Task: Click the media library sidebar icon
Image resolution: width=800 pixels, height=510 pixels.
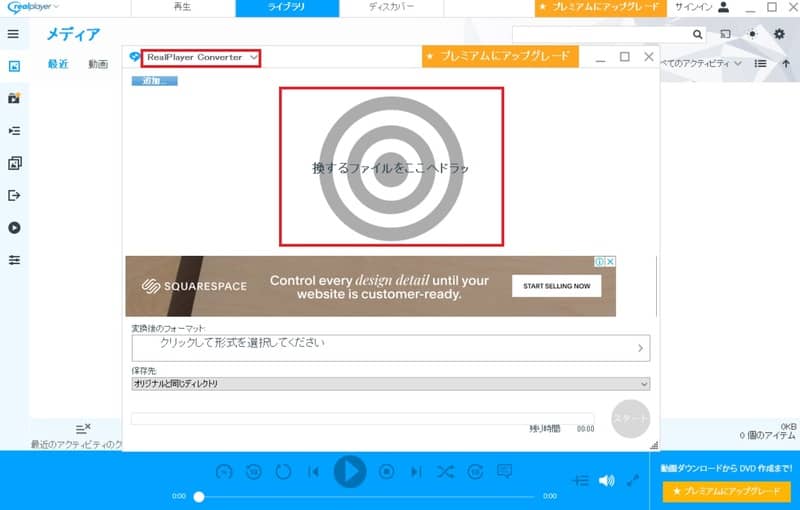Action: click(x=14, y=66)
